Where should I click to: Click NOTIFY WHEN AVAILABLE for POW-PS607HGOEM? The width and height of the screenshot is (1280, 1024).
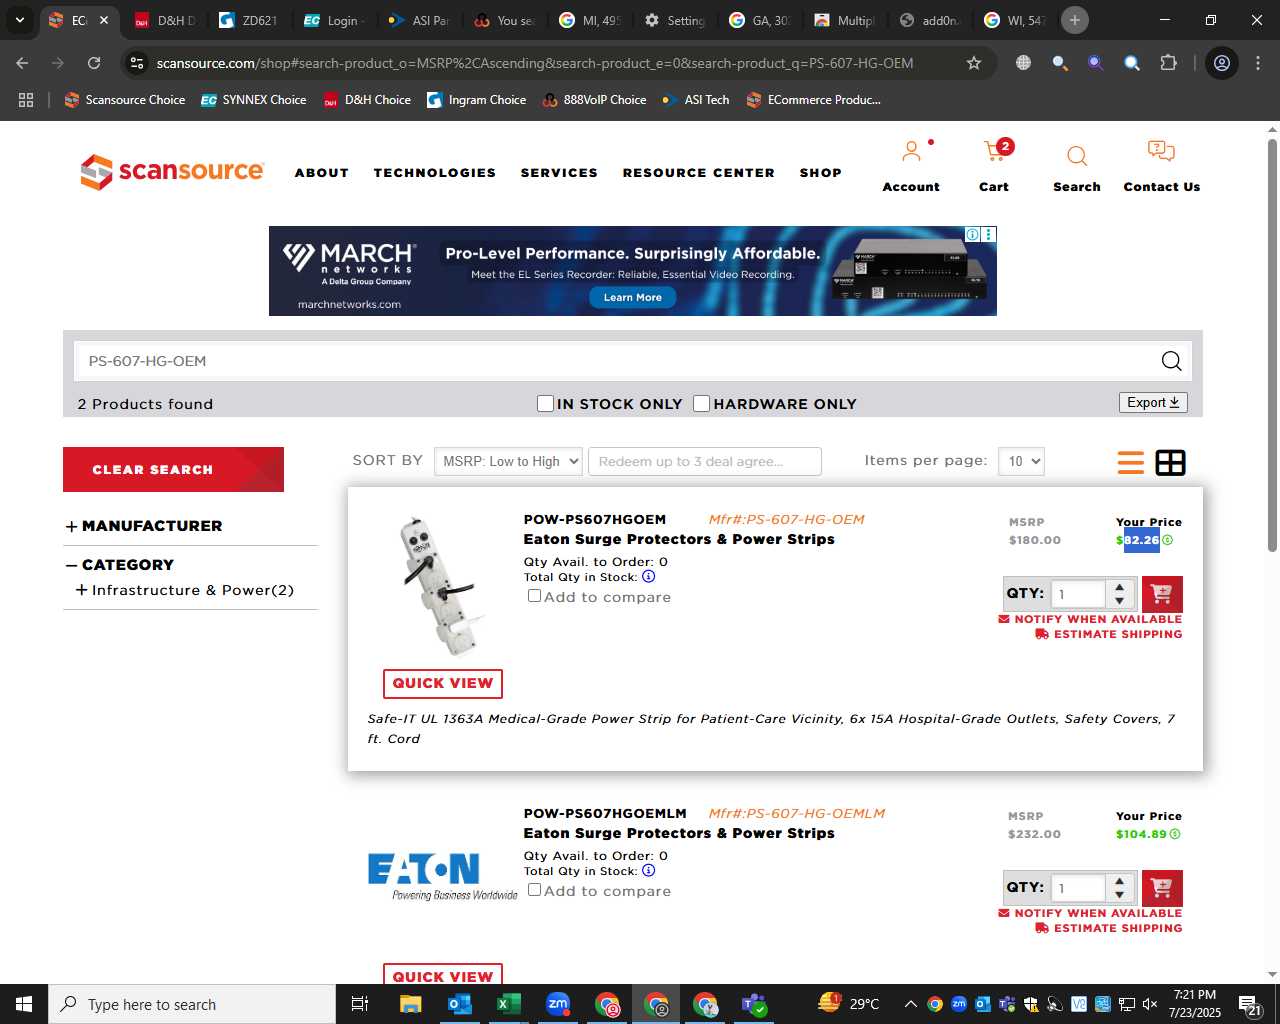pyautogui.click(x=1090, y=619)
